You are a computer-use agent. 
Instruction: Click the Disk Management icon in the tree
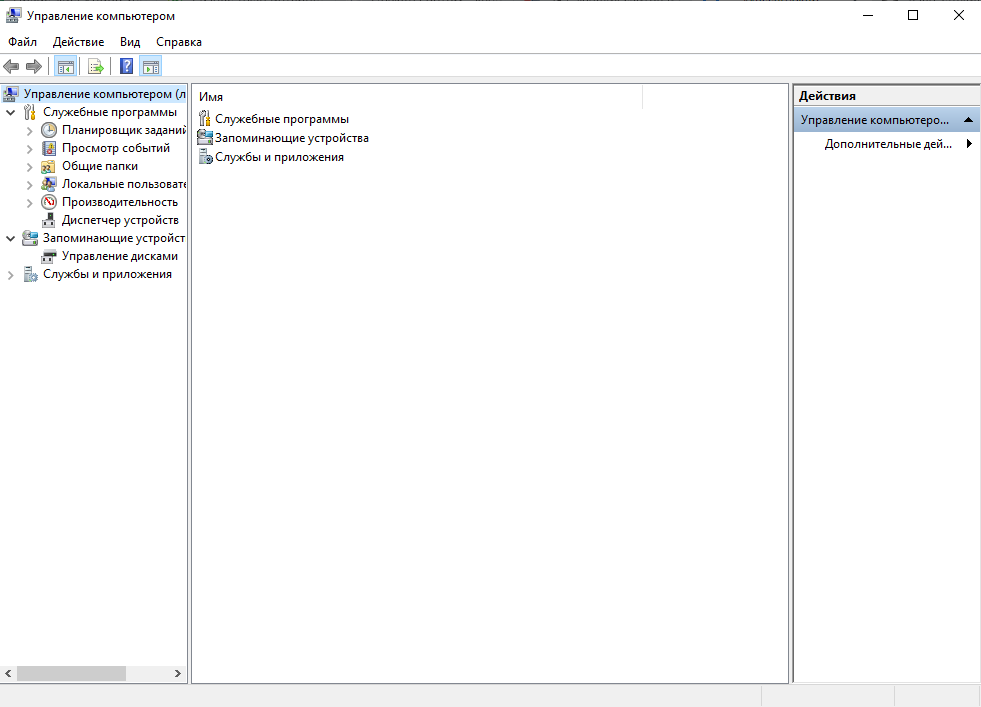pyautogui.click(x=48, y=257)
